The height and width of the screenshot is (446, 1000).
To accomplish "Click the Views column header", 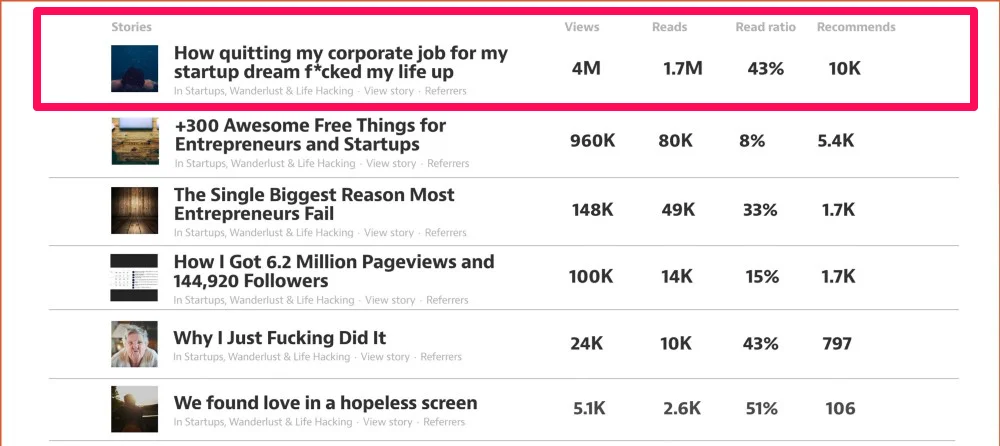I will tap(582, 27).
